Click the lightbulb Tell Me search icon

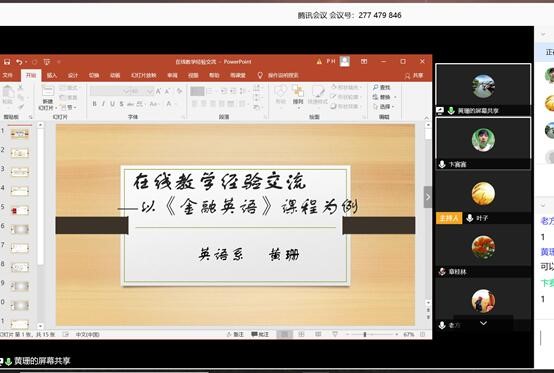tap(260, 75)
